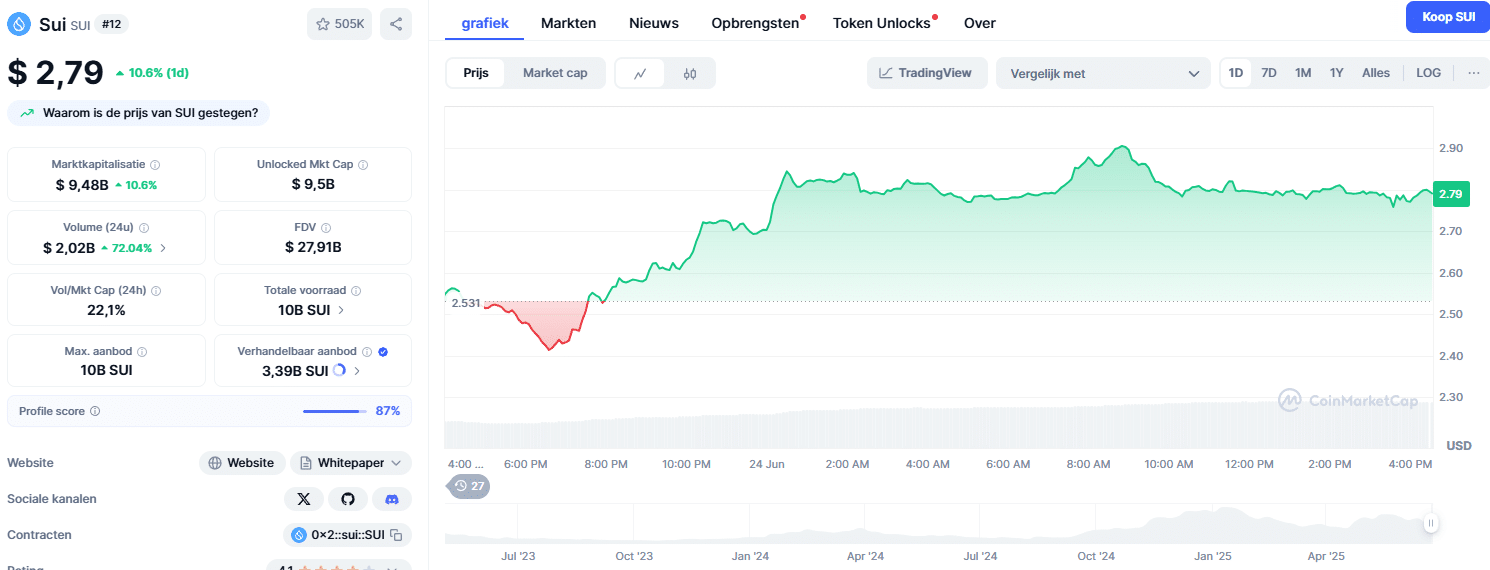Click info icon next to Totale voorraad
Image resolution: width=1490 pixels, height=570 pixels.
pyautogui.click(x=356, y=291)
